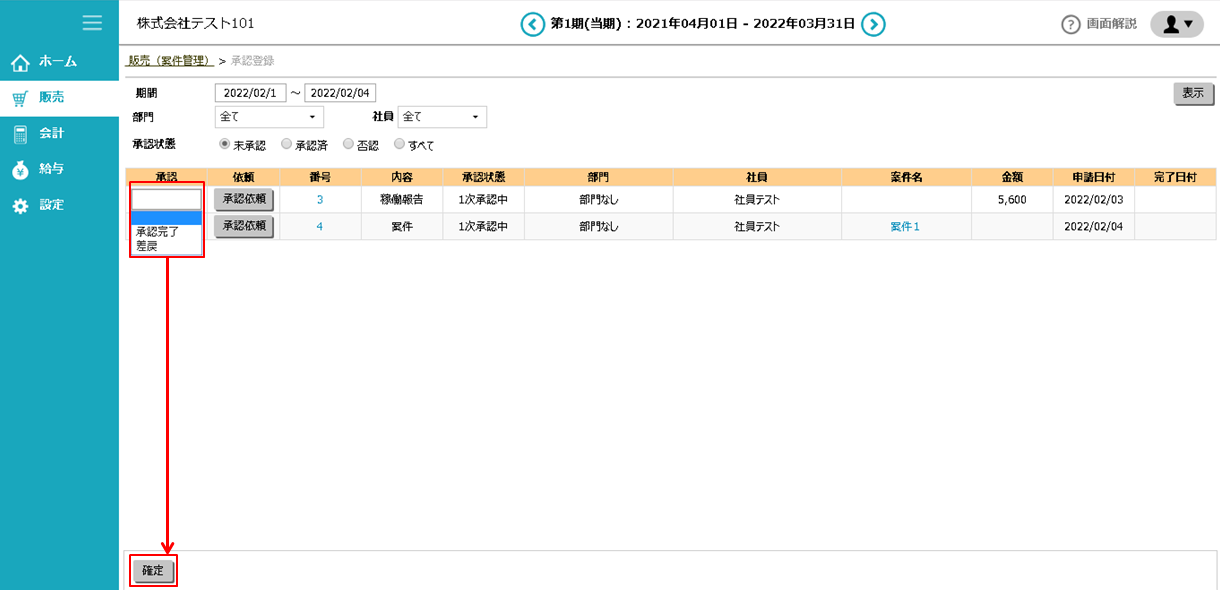Choose 承認完了 from the approval list
The height and width of the screenshot is (590, 1220).
pos(158,232)
